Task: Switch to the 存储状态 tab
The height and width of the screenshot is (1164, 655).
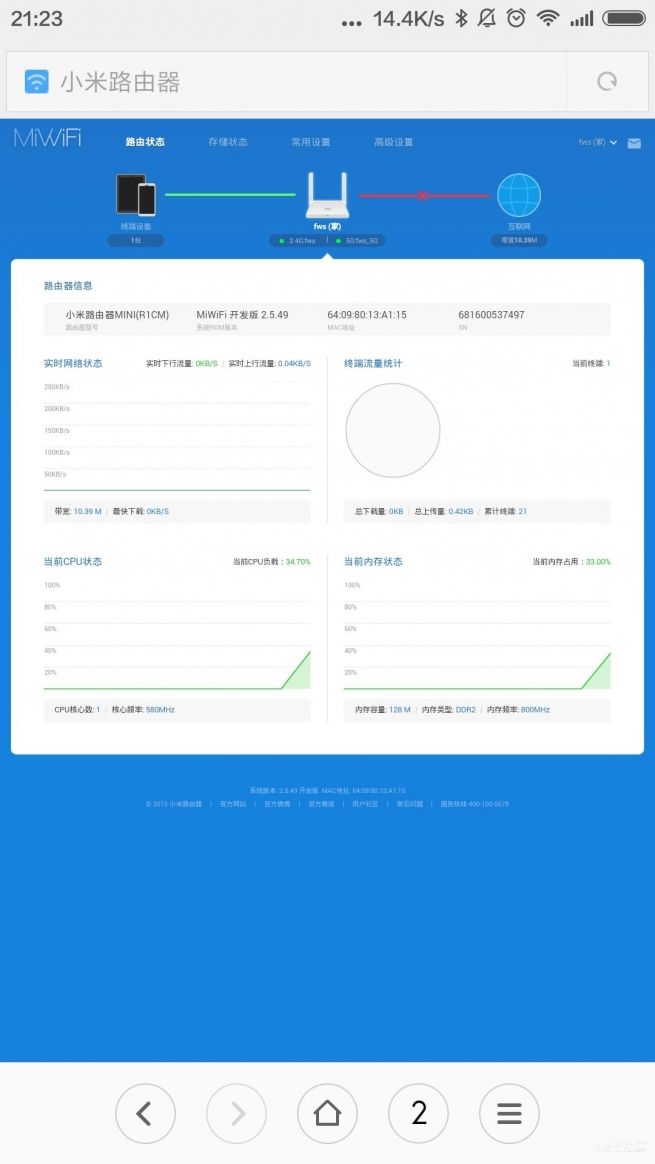Action: point(227,142)
